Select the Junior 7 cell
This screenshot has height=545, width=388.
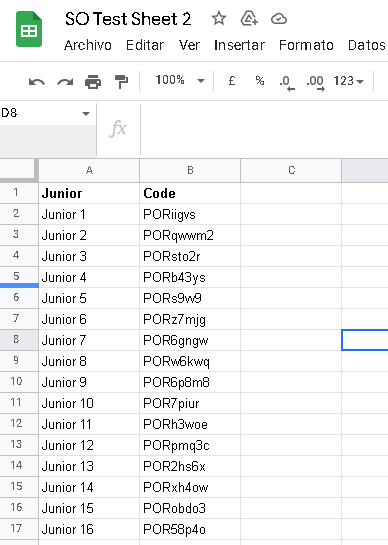[89, 340]
